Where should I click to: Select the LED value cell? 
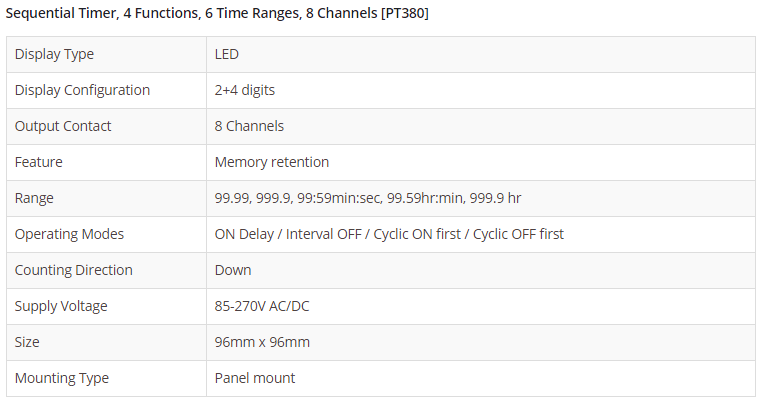pyautogui.click(x=227, y=54)
